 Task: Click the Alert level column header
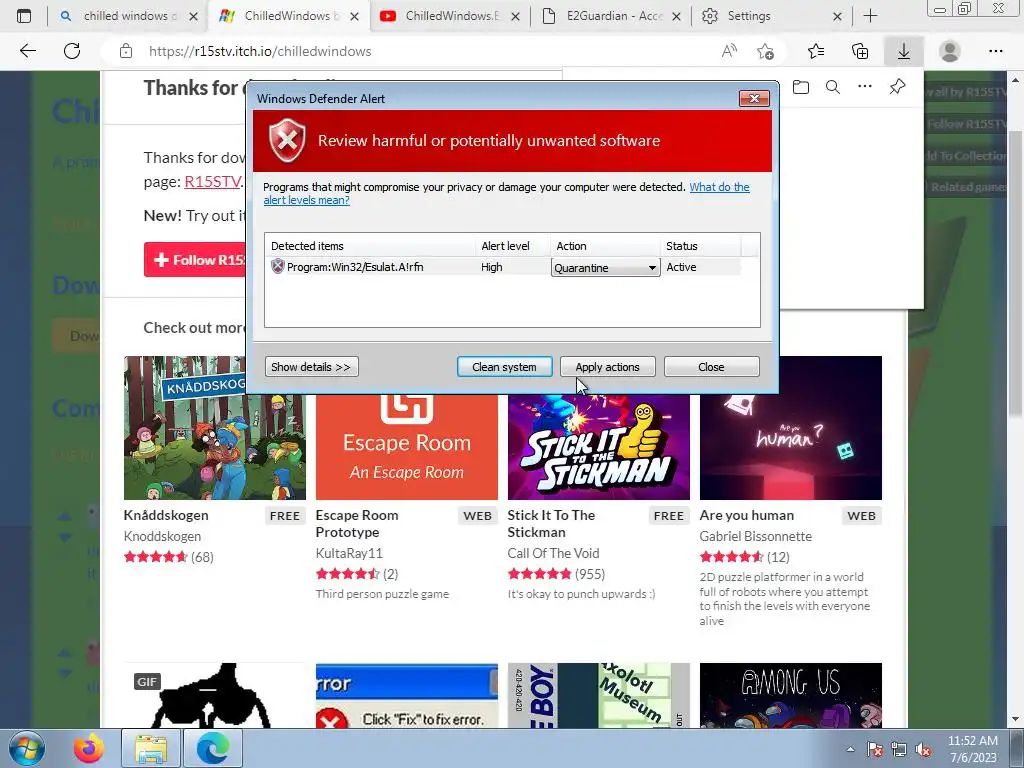pos(513,246)
